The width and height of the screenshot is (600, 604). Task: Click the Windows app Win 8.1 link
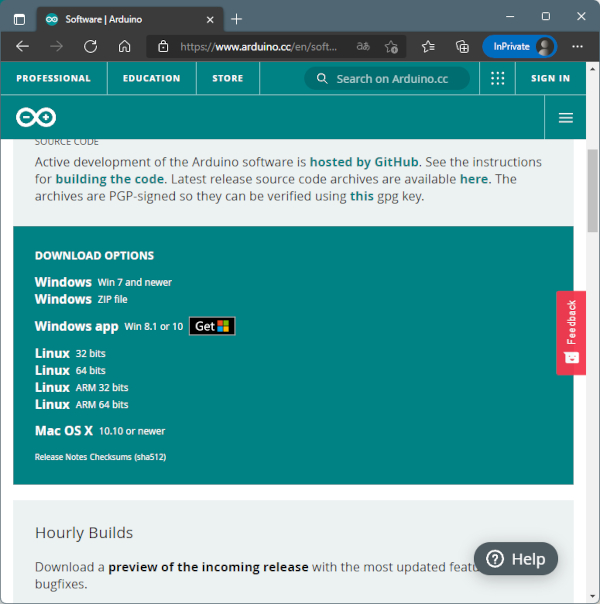coord(109,326)
